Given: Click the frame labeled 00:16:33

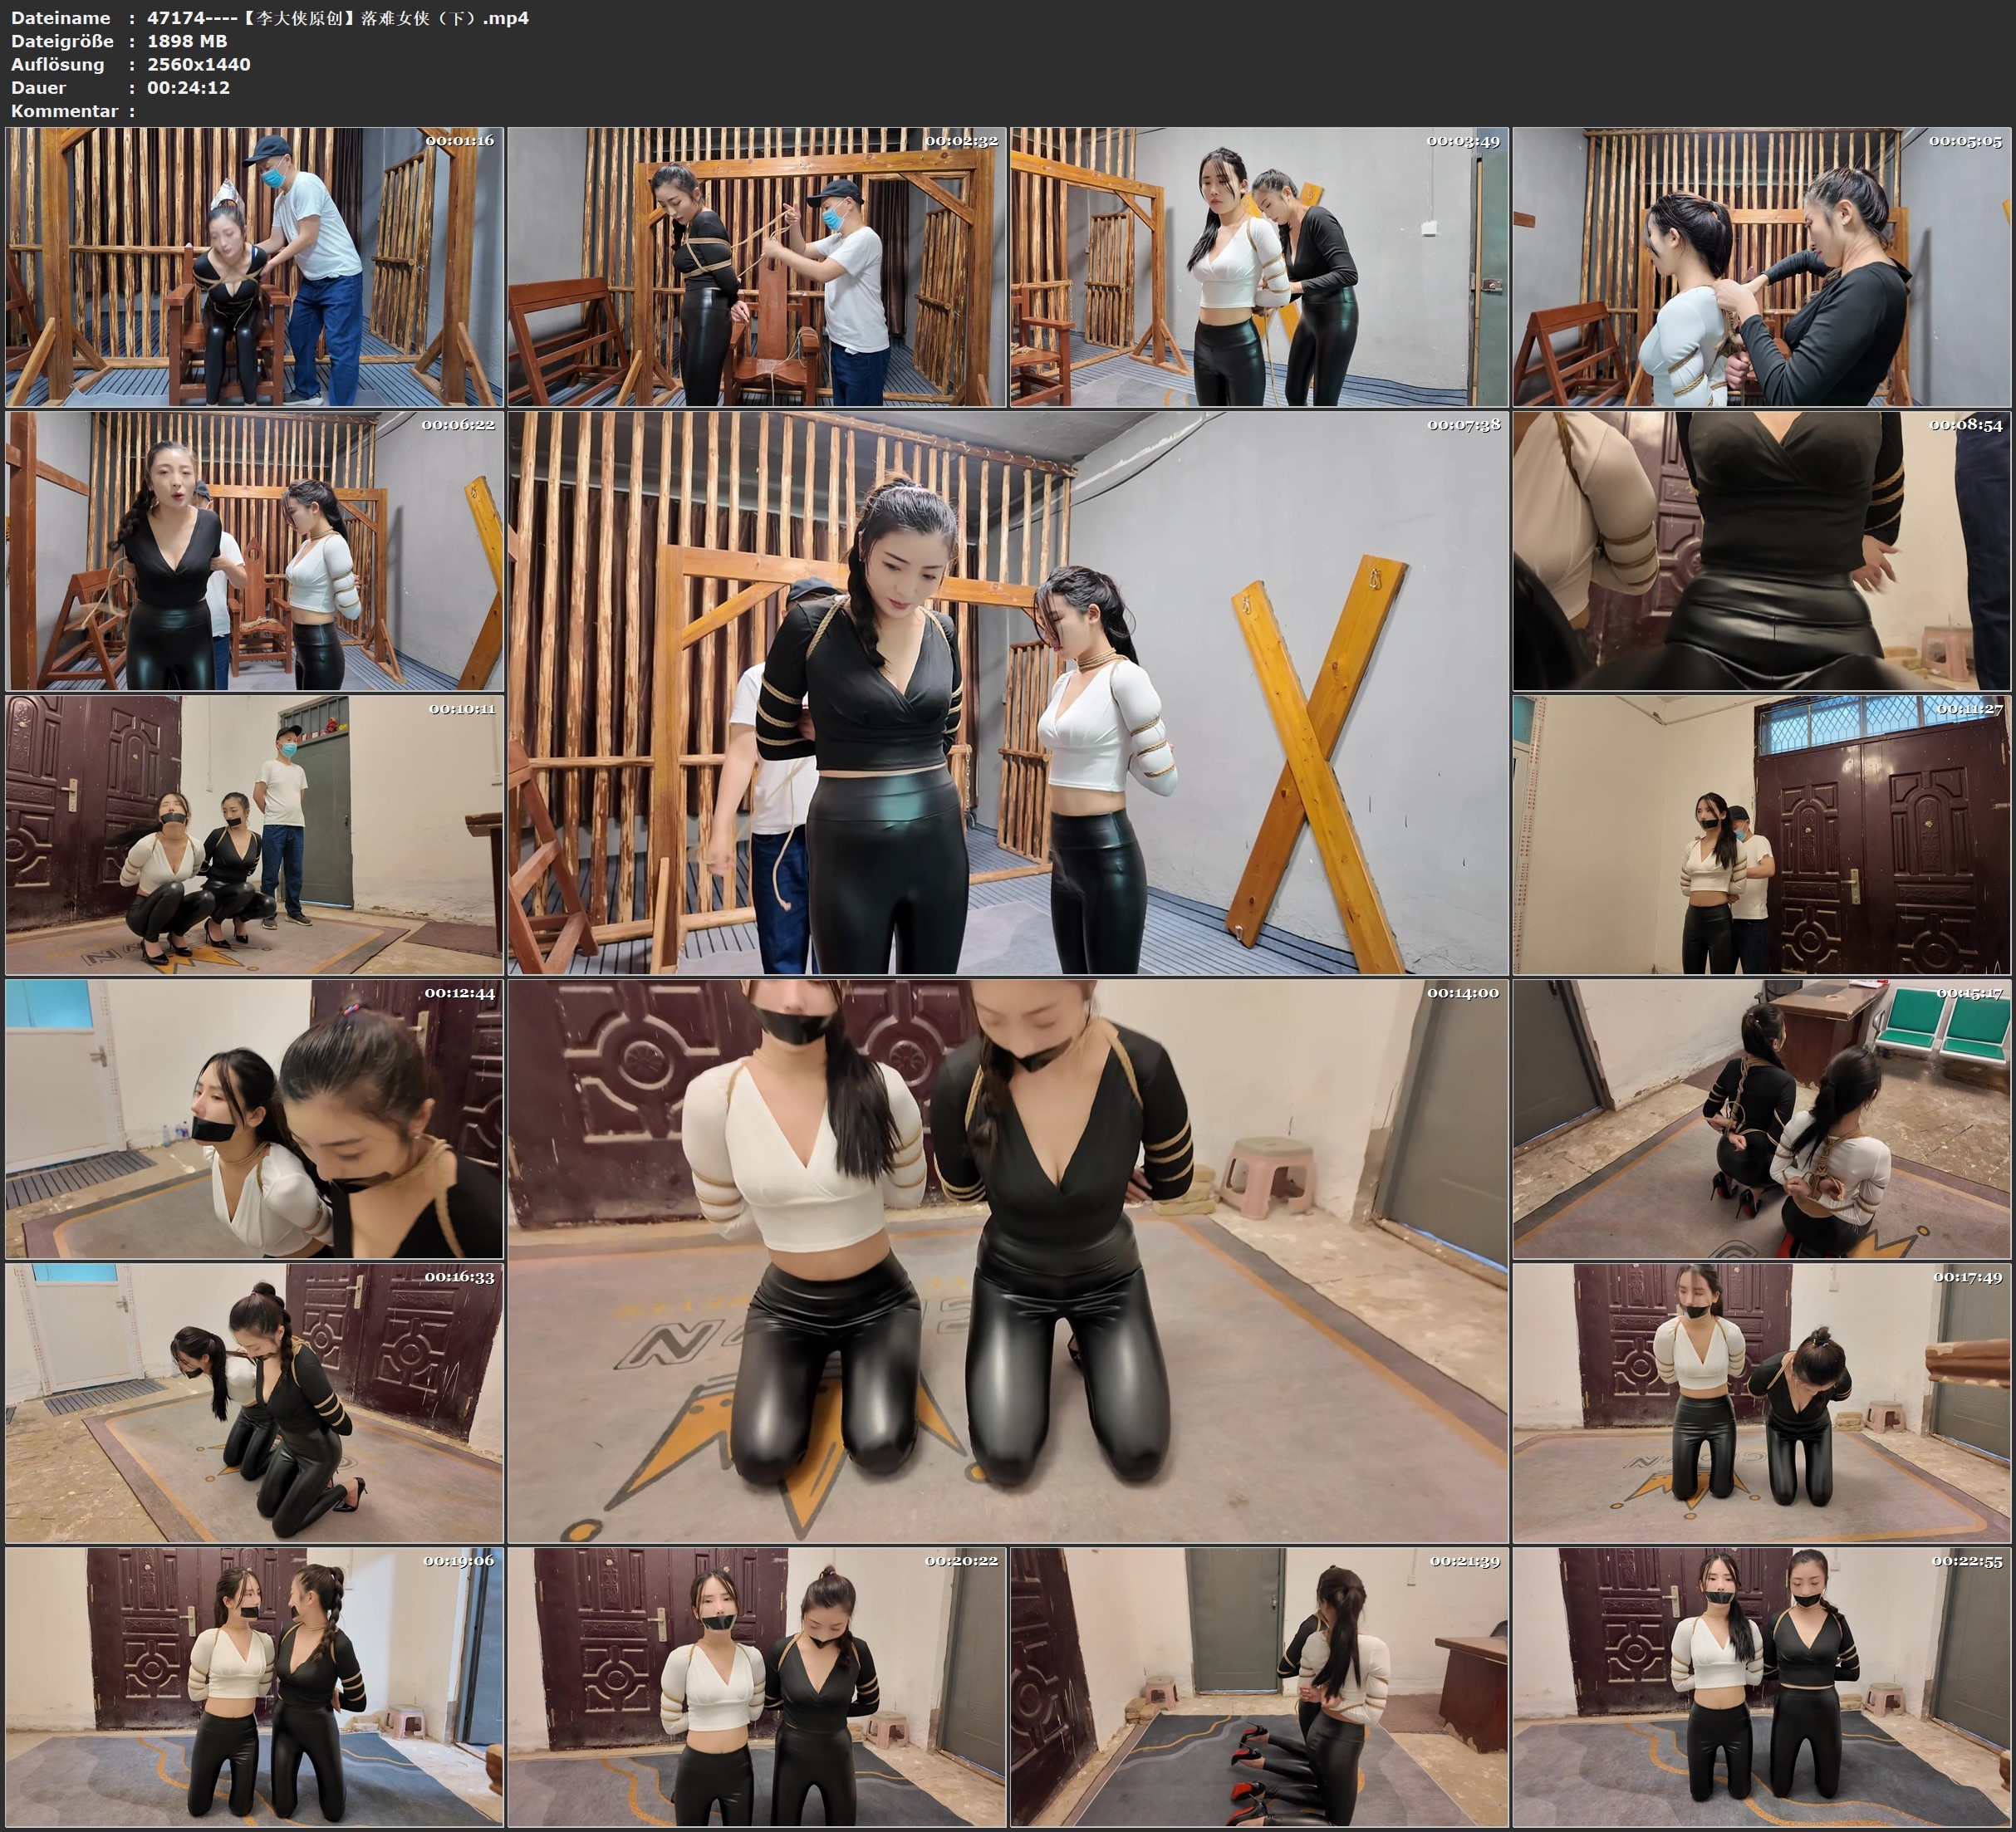Looking at the screenshot, I should [x=254, y=1402].
